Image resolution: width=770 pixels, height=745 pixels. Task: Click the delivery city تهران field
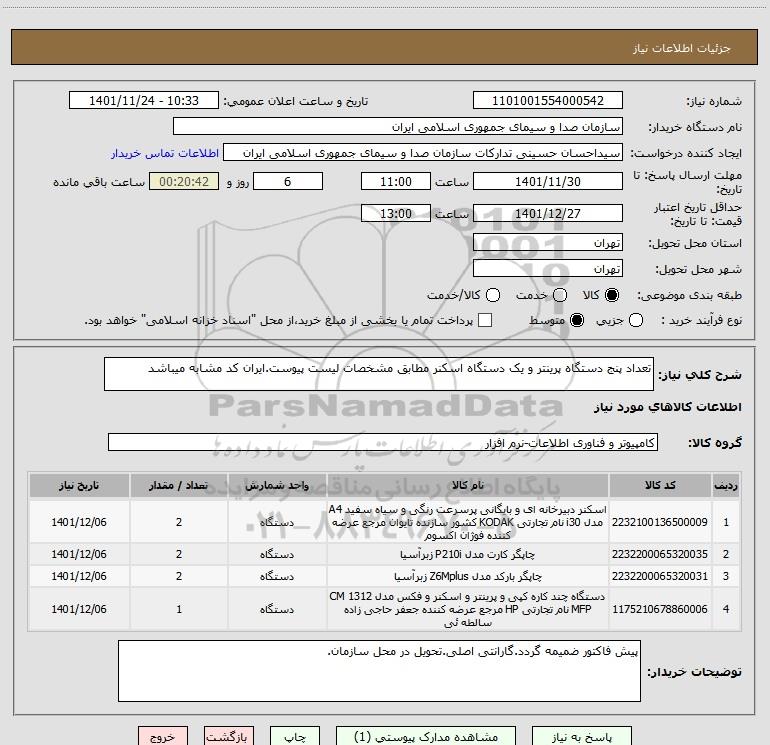tap(548, 269)
